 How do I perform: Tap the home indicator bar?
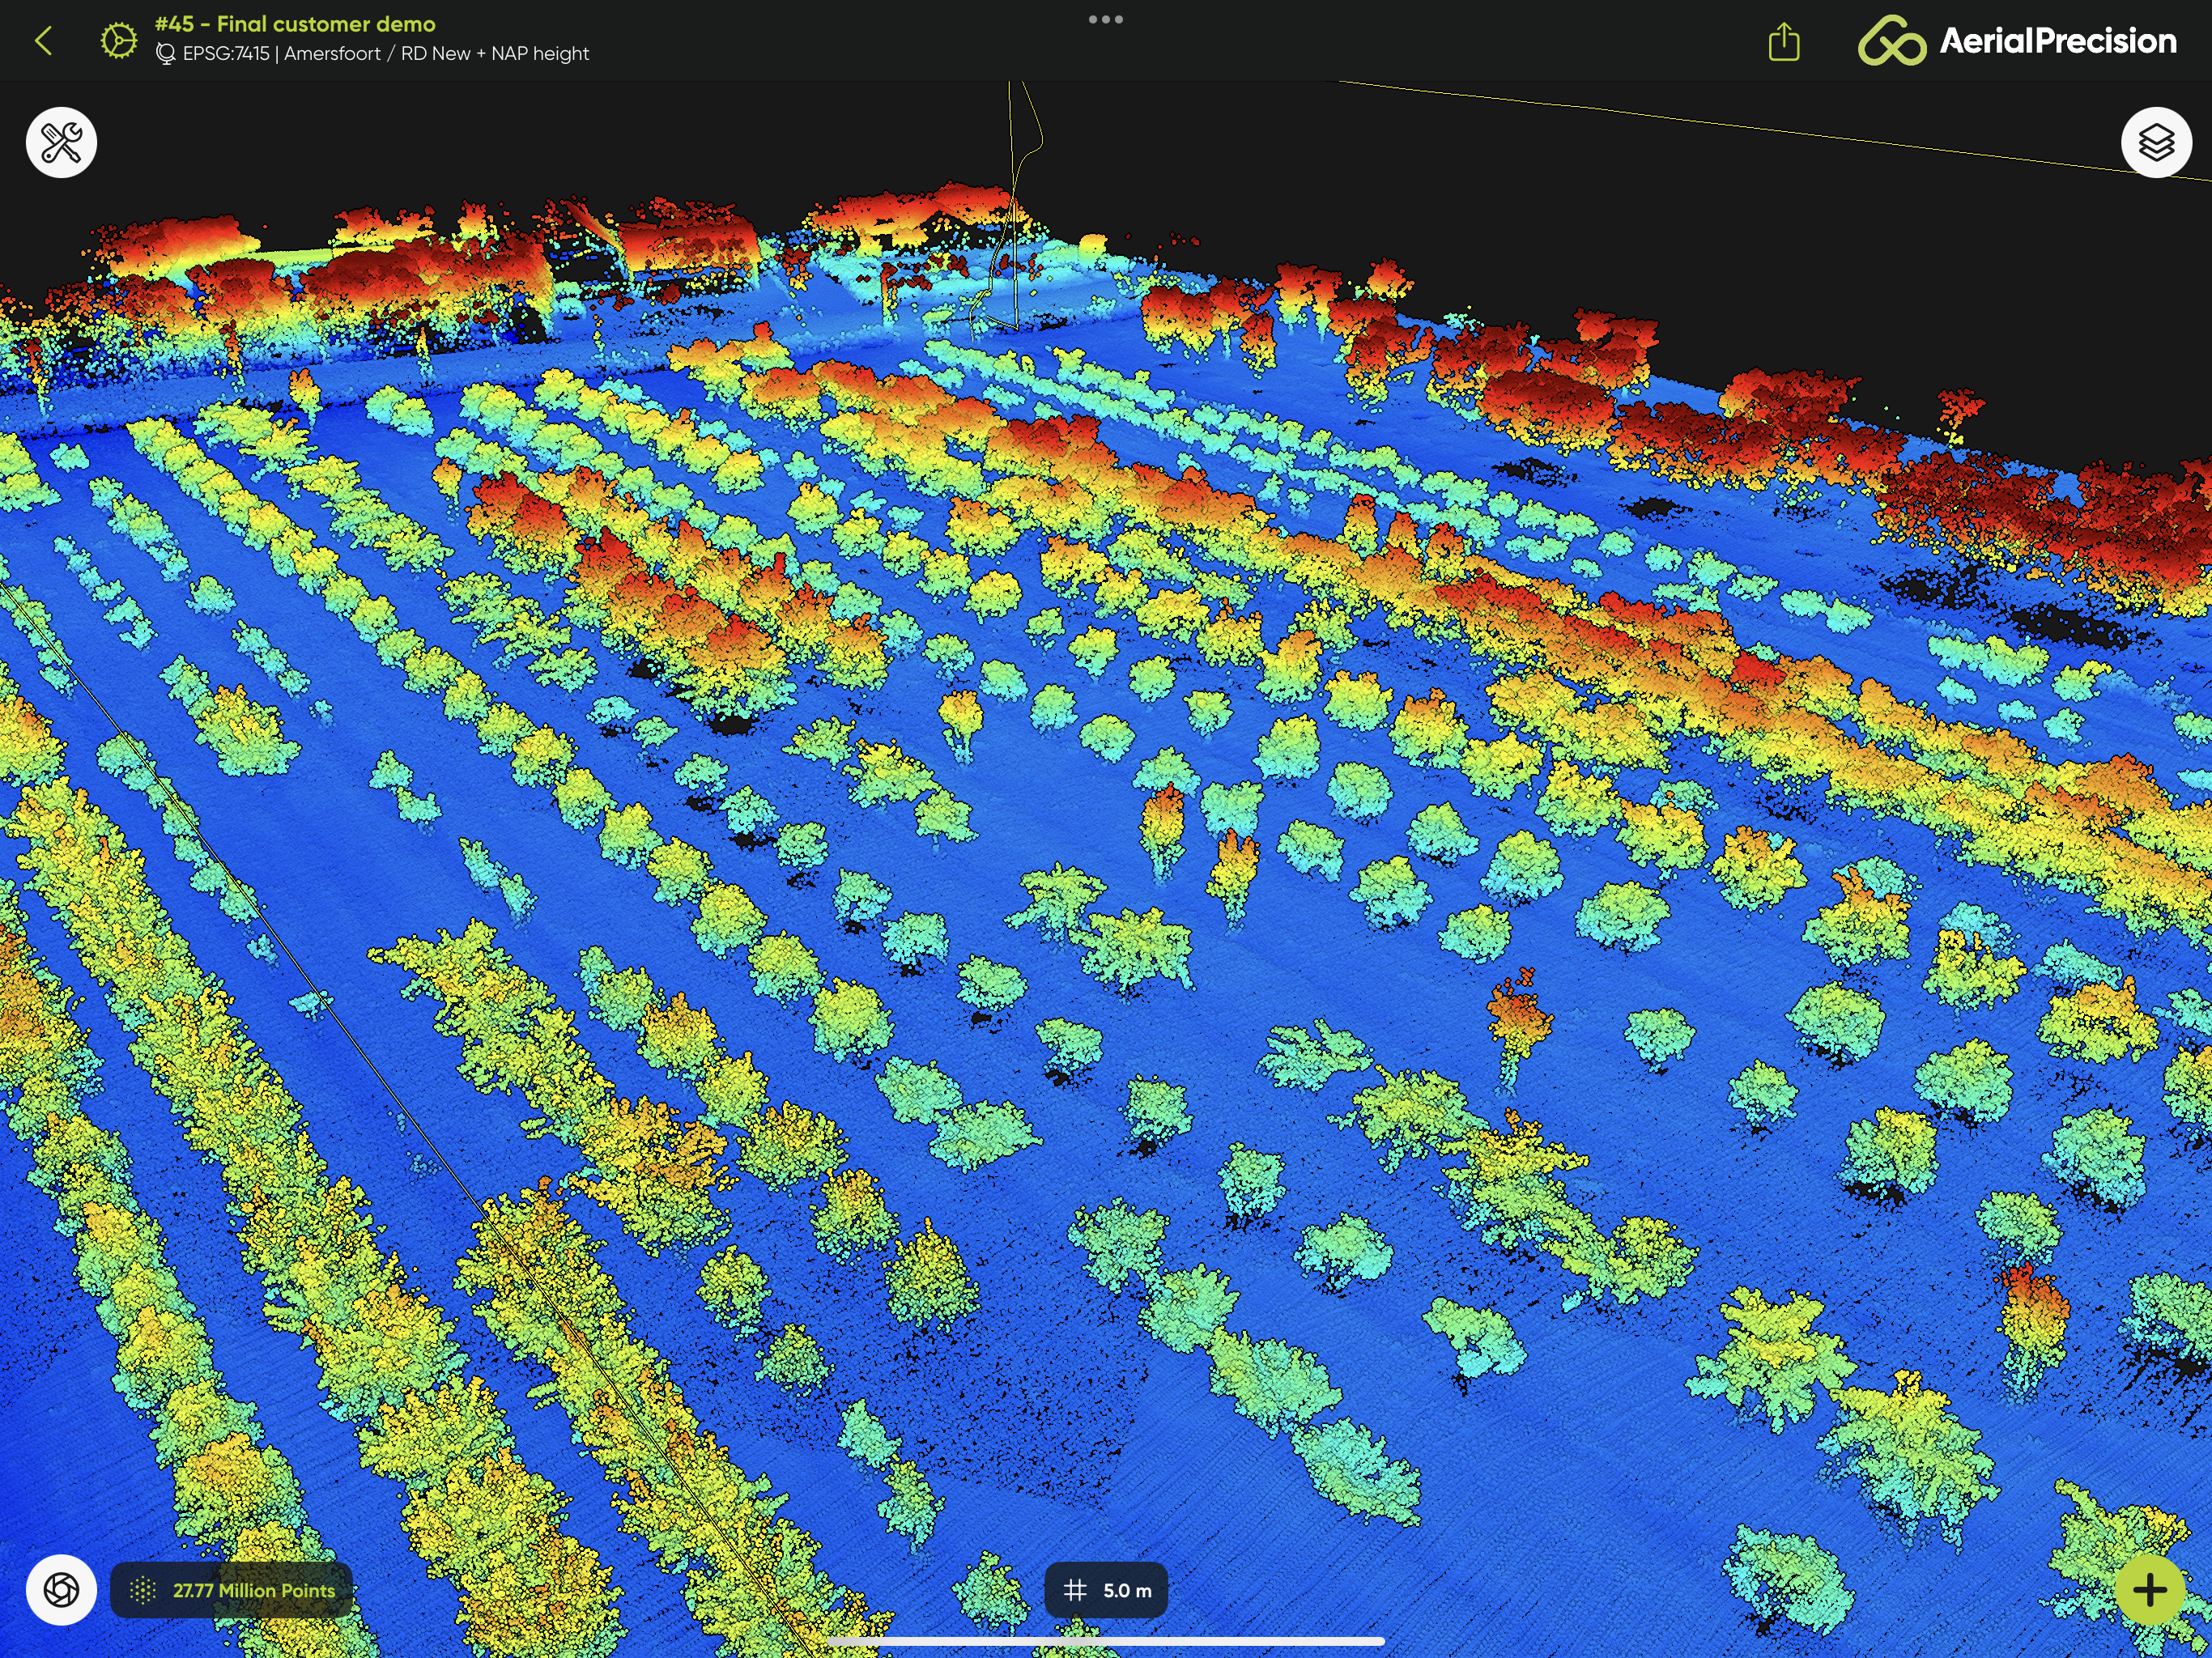(x=1105, y=1641)
